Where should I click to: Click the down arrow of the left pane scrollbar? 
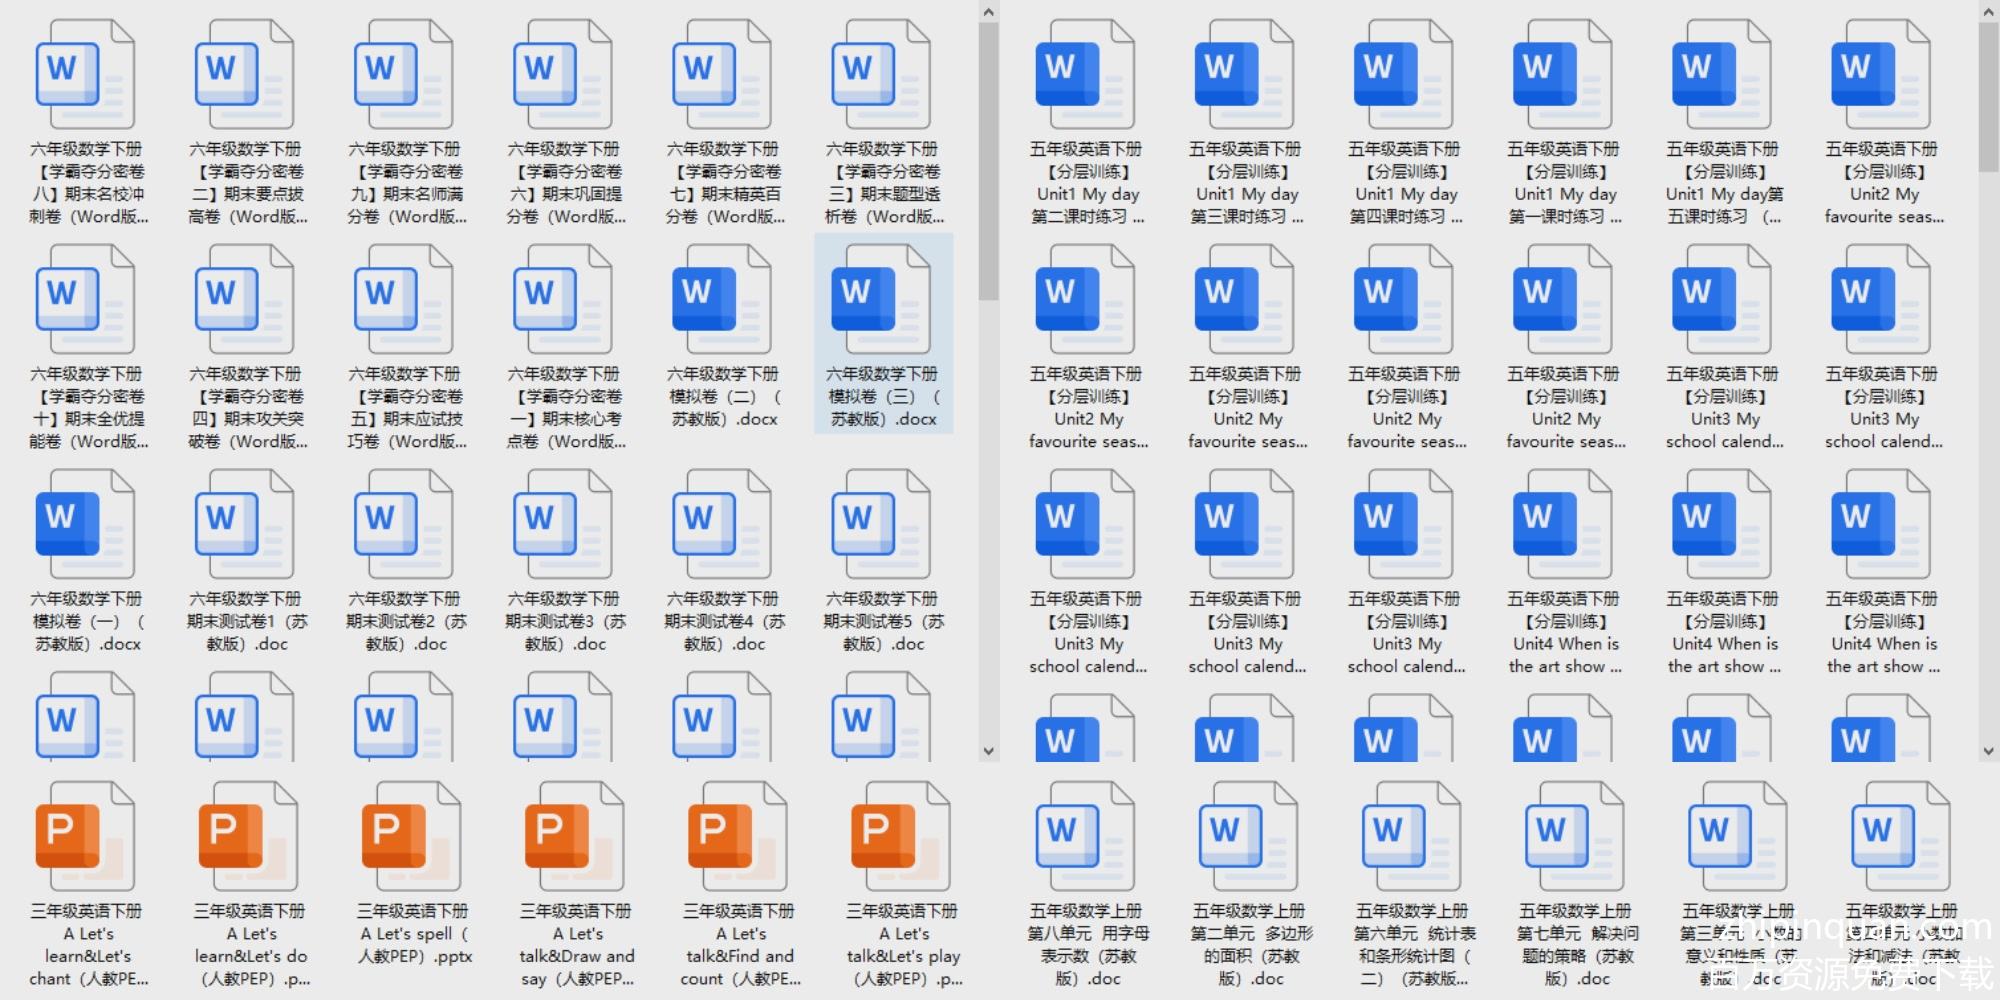[989, 751]
